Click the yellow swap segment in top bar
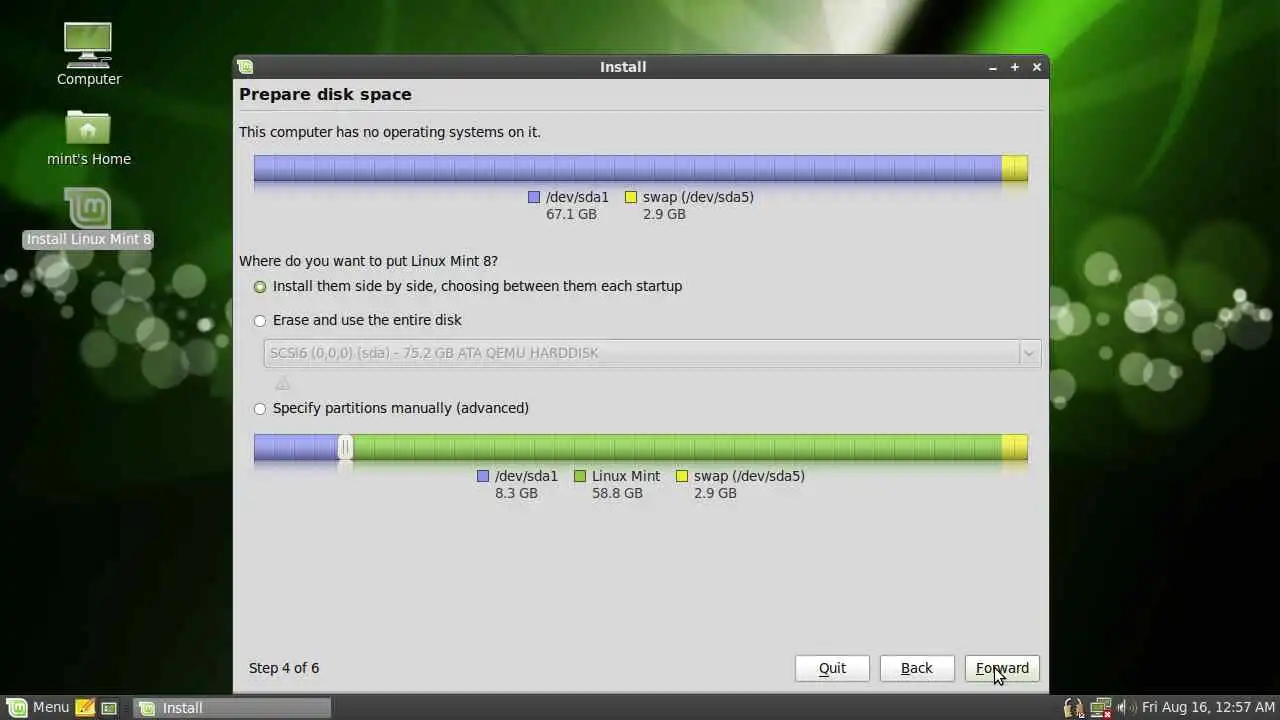1280x720 pixels. click(x=1014, y=168)
